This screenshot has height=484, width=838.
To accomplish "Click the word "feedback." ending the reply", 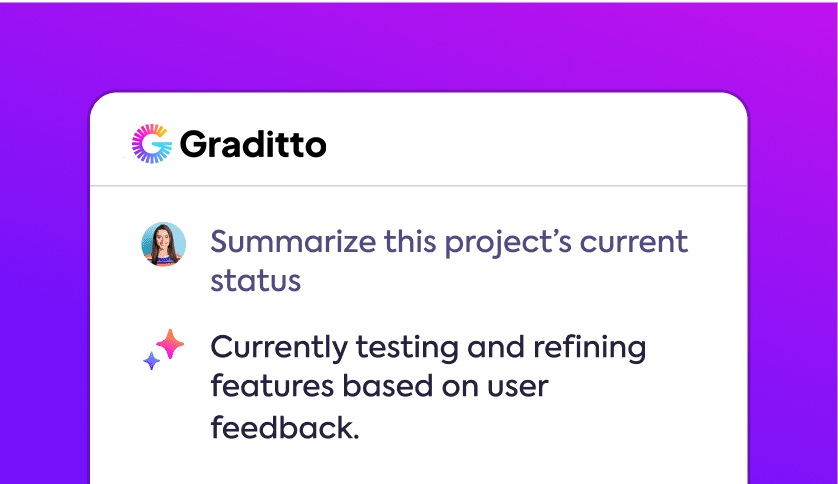I will tap(285, 427).
